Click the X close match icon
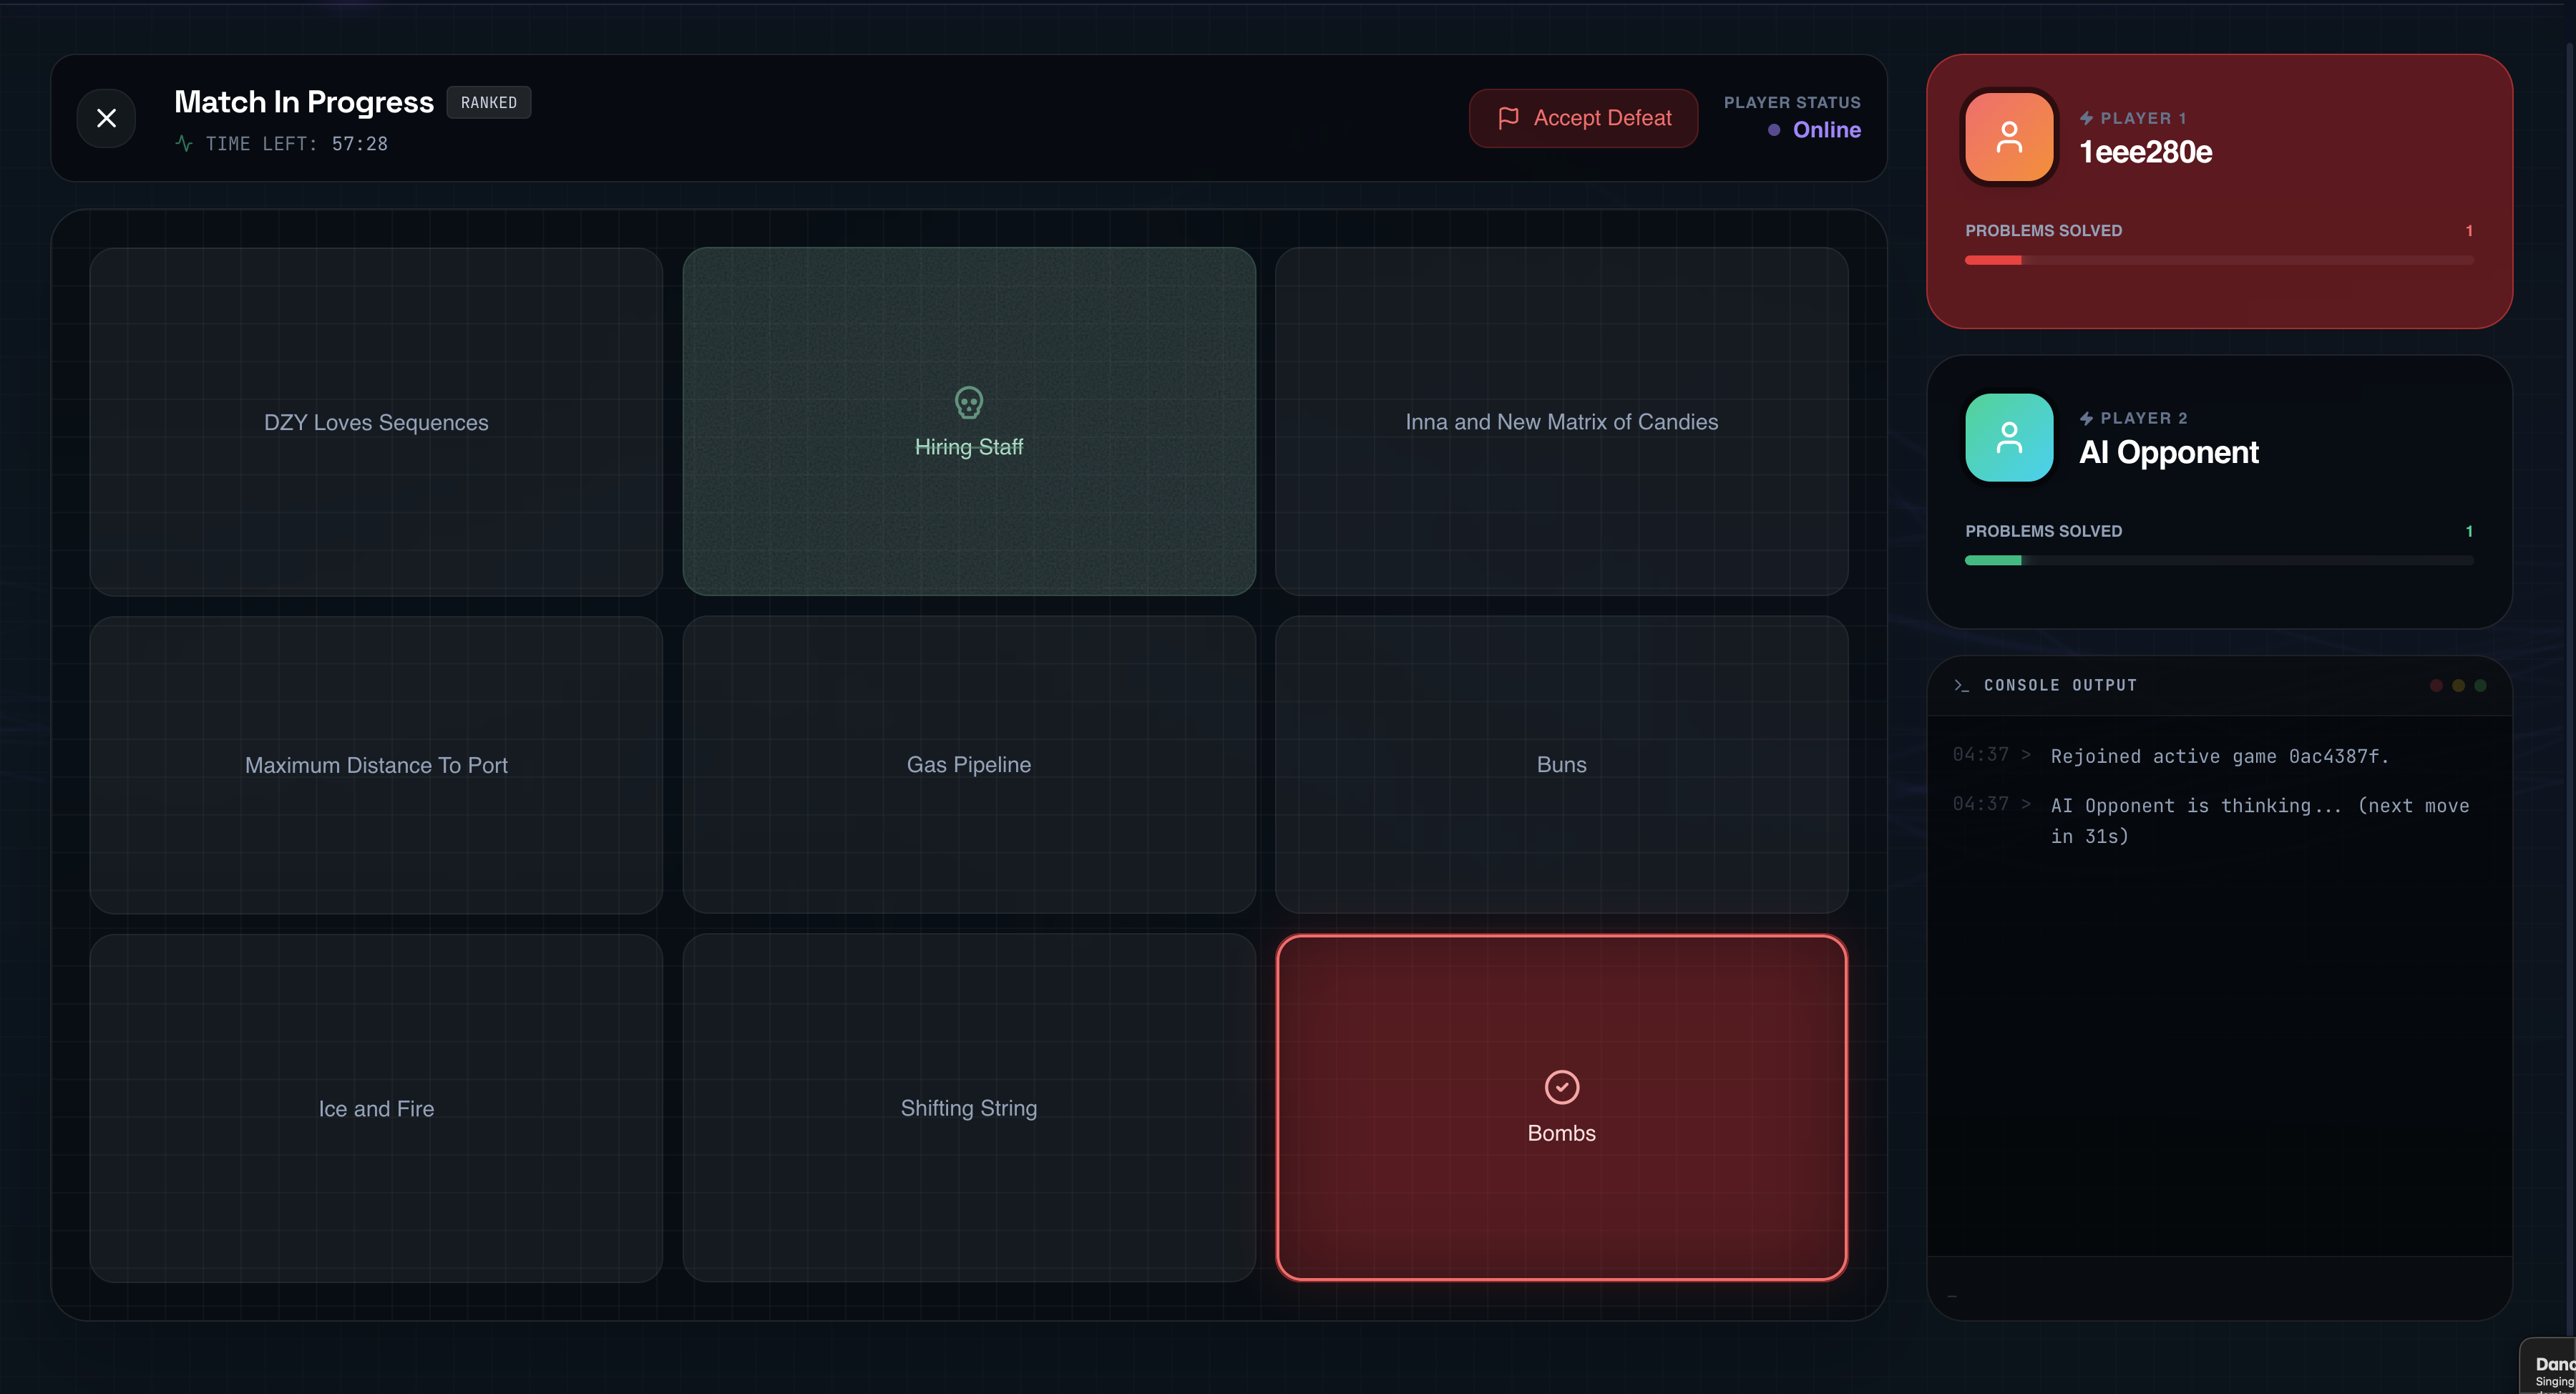Viewport: 2576px width, 1394px height. 106,118
